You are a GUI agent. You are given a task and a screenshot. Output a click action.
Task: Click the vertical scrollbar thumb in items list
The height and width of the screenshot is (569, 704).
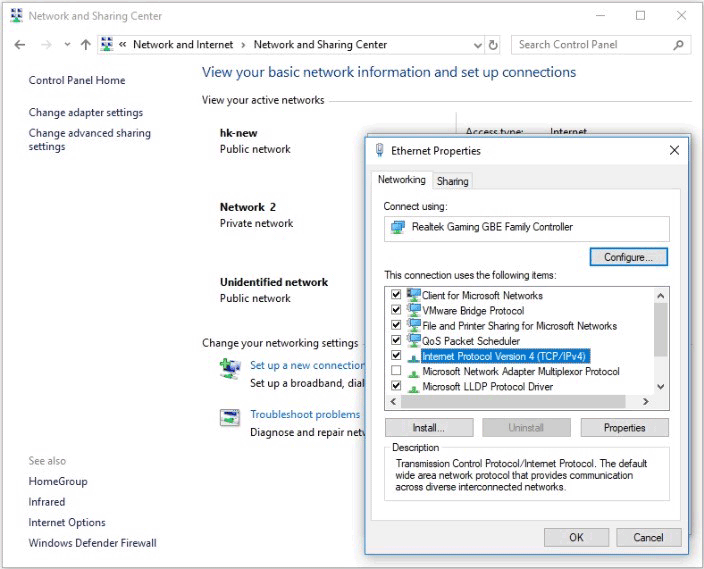coord(660,330)
